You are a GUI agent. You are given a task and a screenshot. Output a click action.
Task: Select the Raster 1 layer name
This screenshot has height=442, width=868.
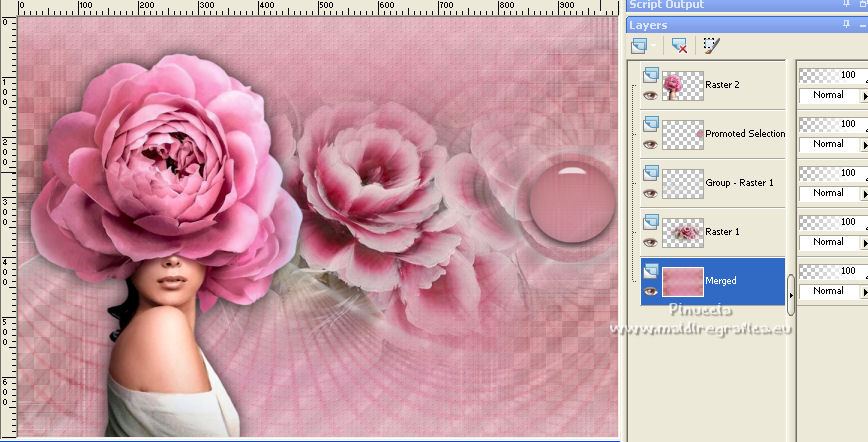pos(722,232)
